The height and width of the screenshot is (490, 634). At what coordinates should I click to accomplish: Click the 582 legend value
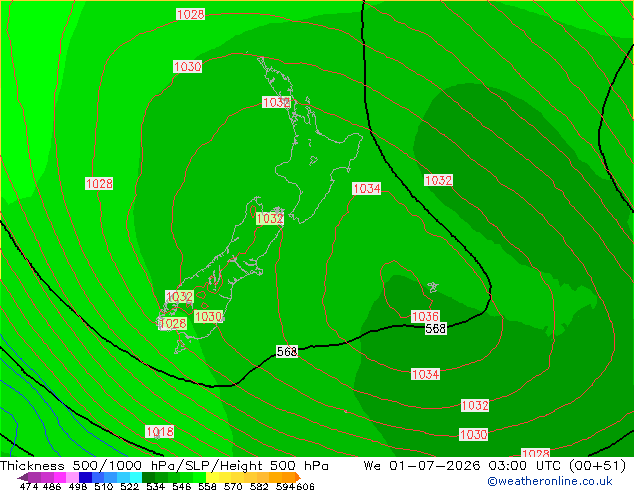(x=259, y=486)
